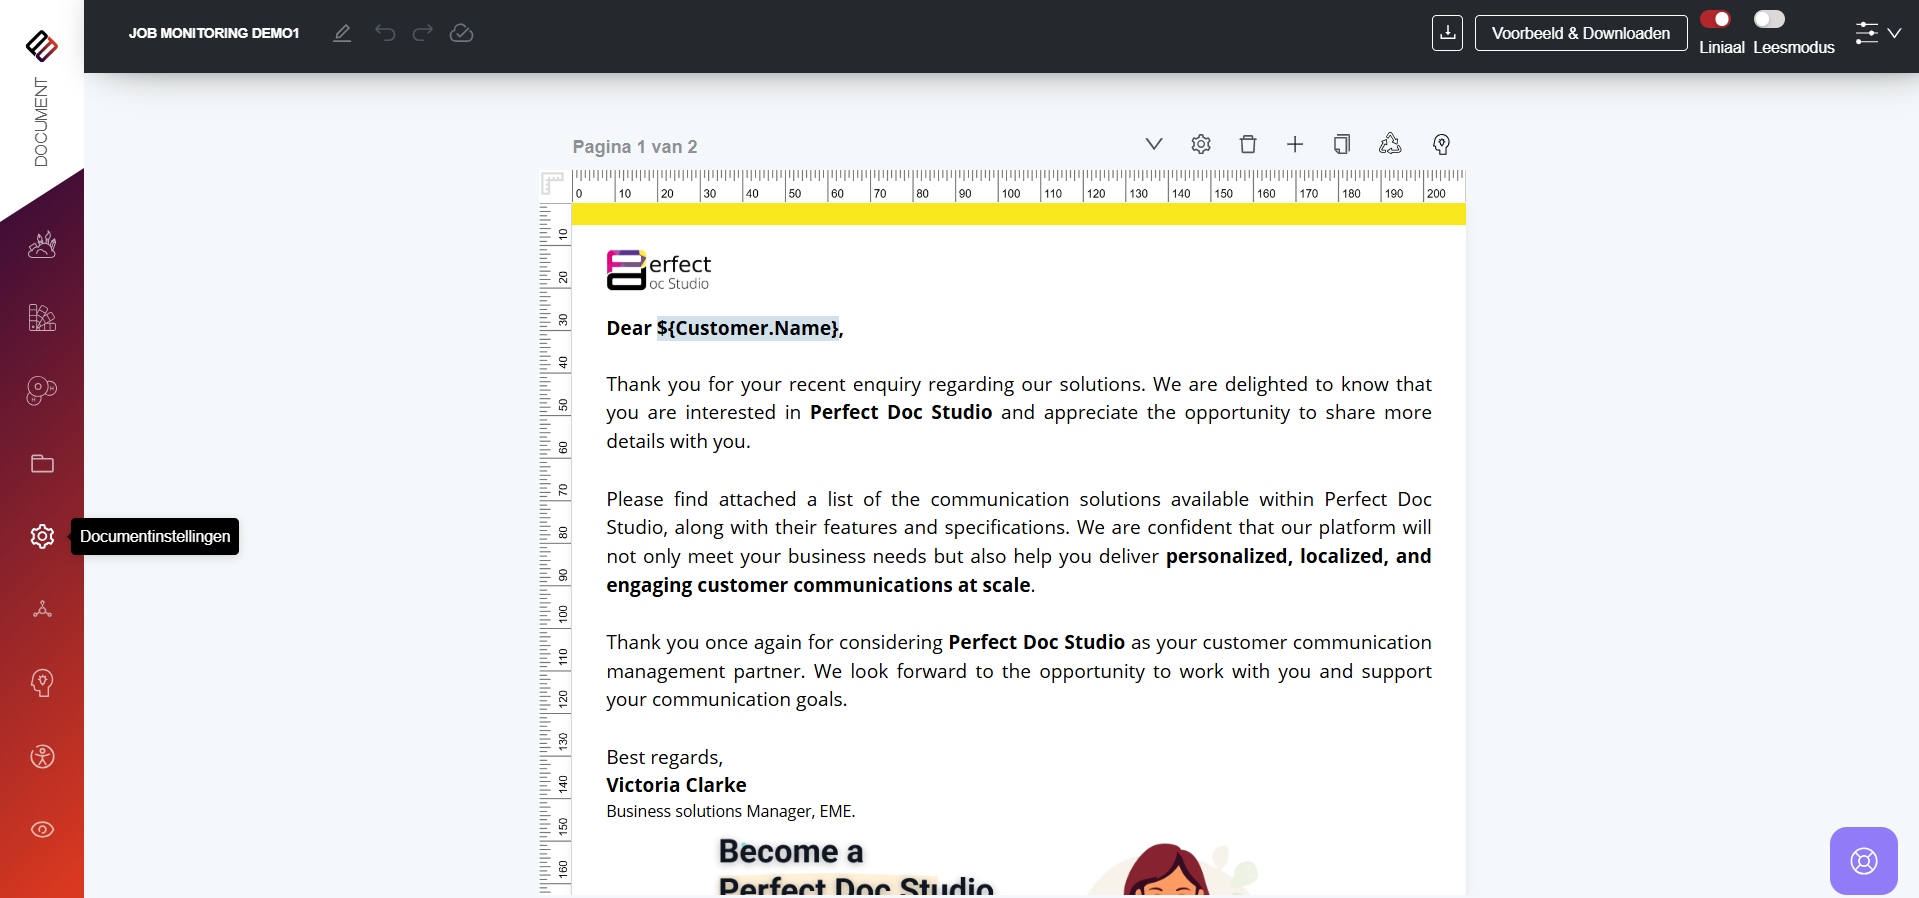This screenshot has height=898, width=1919.
Task: Expand the page selector chevron
Action: [1153, 144]
